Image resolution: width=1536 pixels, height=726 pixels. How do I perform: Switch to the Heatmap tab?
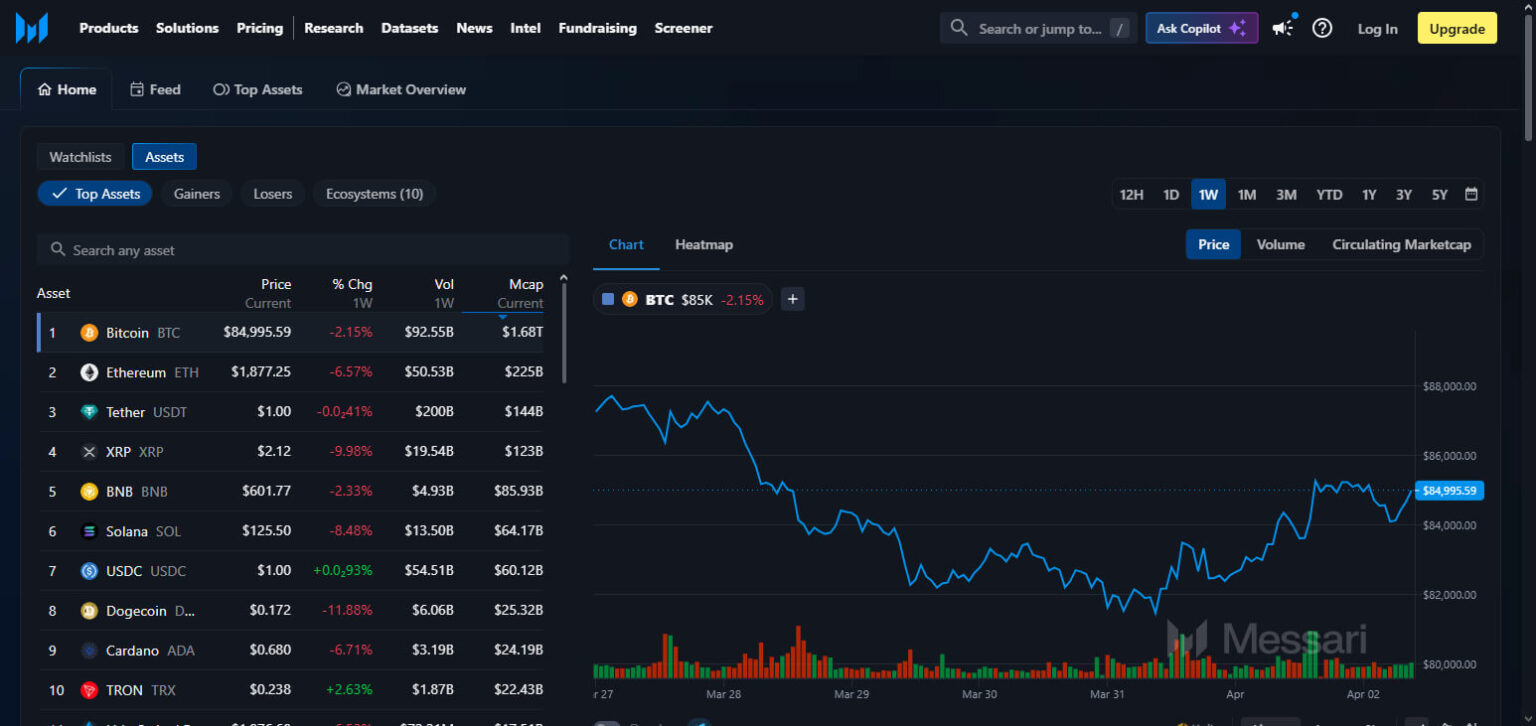pyautogui.click(x=703, y=244)
